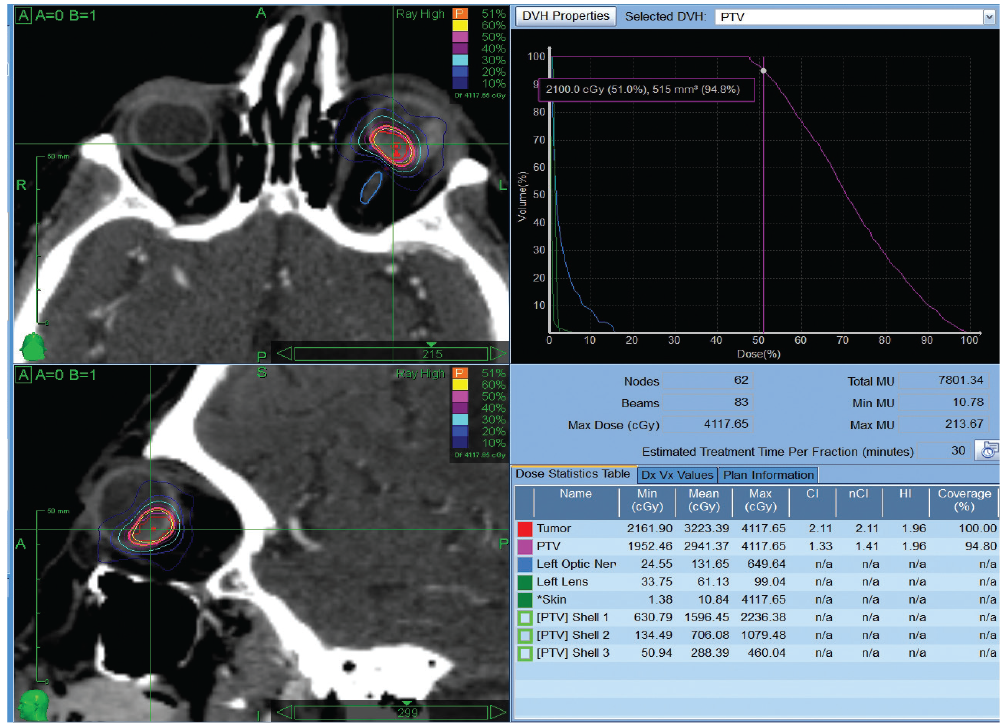Click right arrow of the slice 215 slider
Screen dimensions: 1006x728
pos(497,353)
